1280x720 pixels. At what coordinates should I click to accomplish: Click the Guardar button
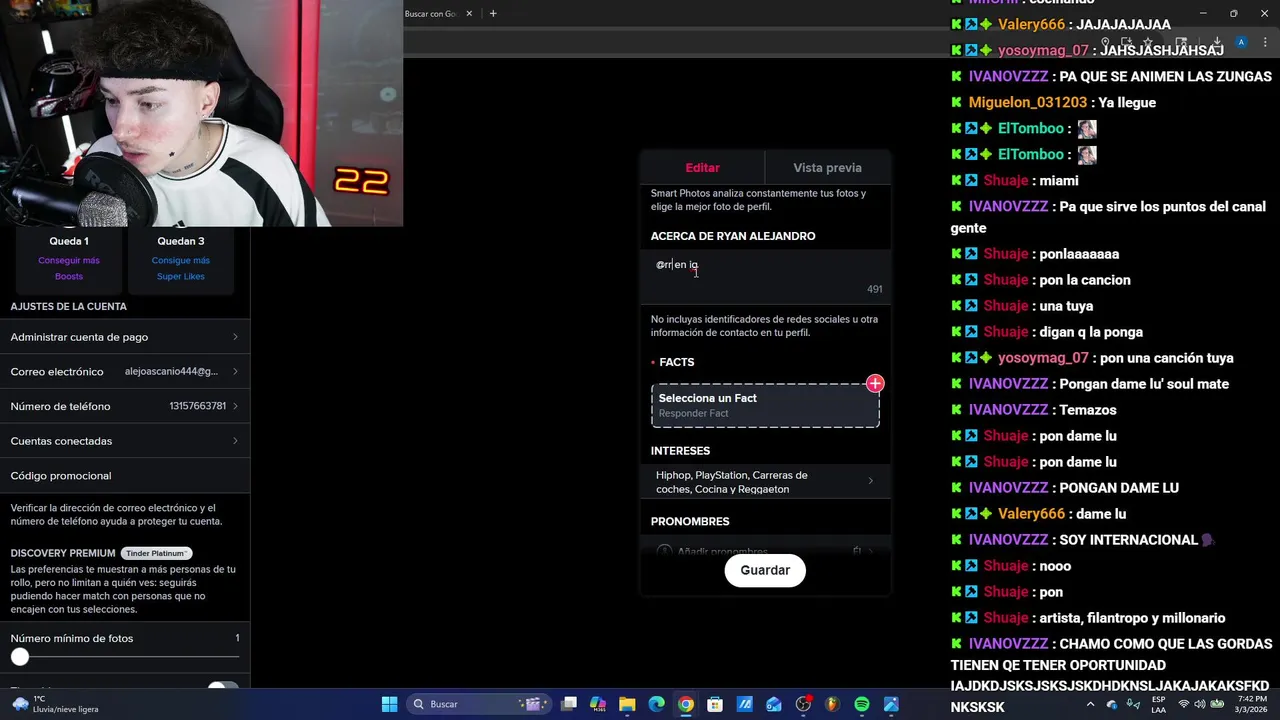765,570
